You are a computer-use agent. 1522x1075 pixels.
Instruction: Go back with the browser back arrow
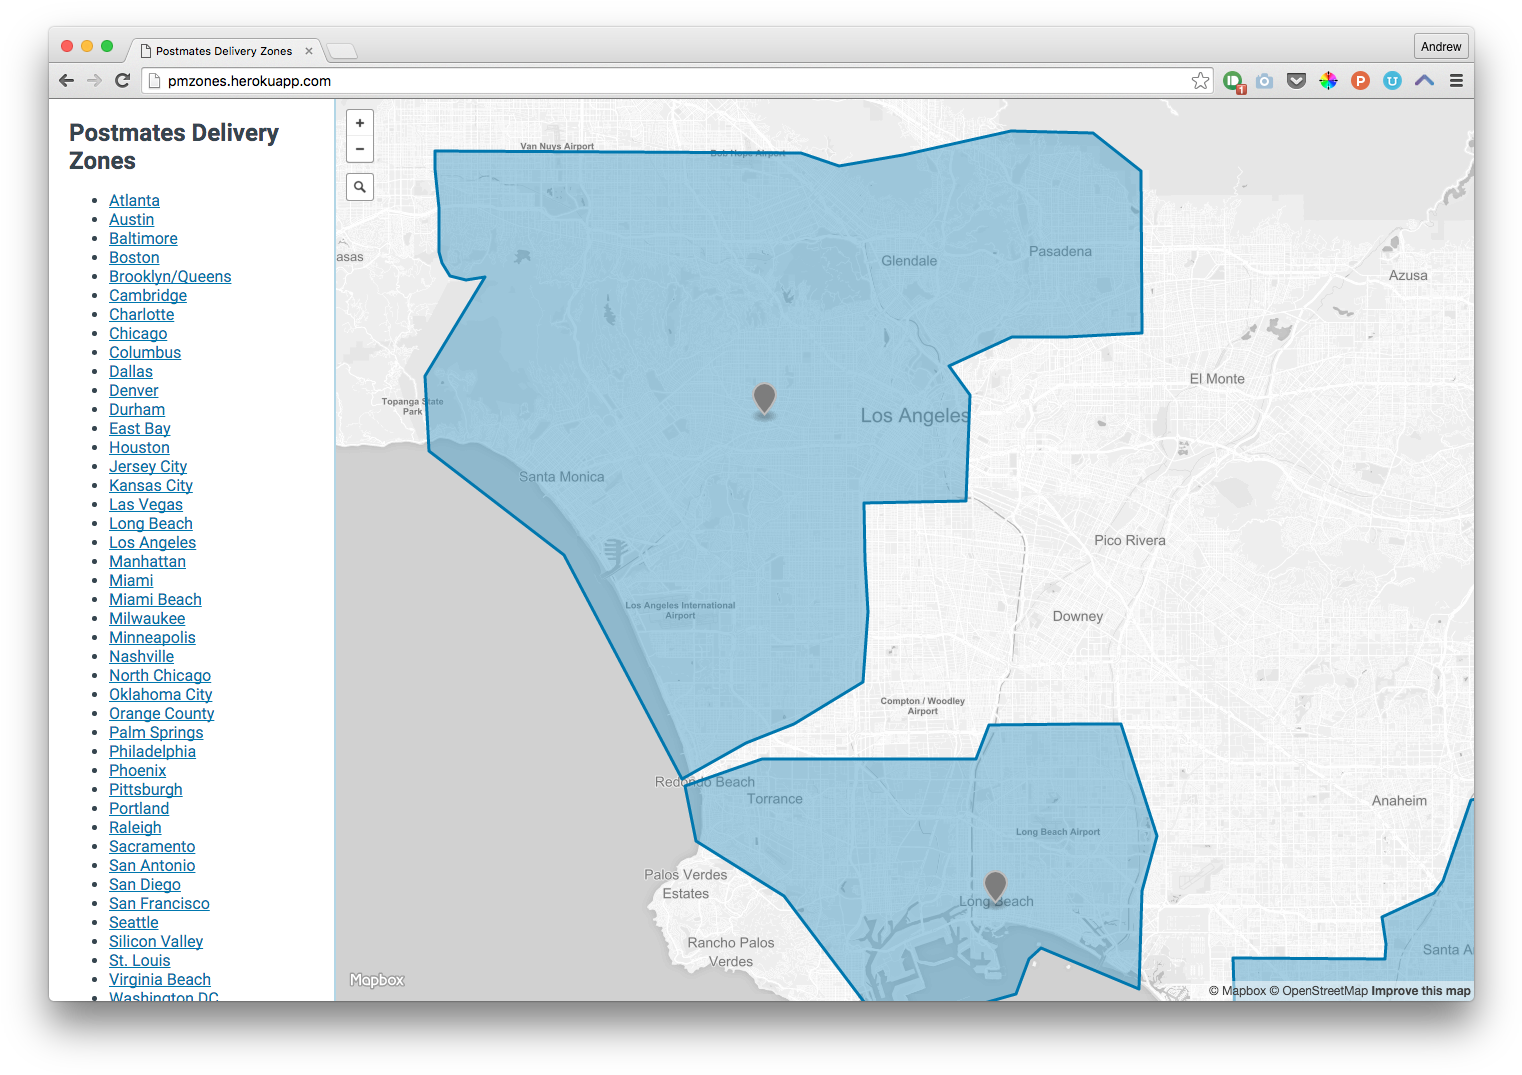click(67, 81)
